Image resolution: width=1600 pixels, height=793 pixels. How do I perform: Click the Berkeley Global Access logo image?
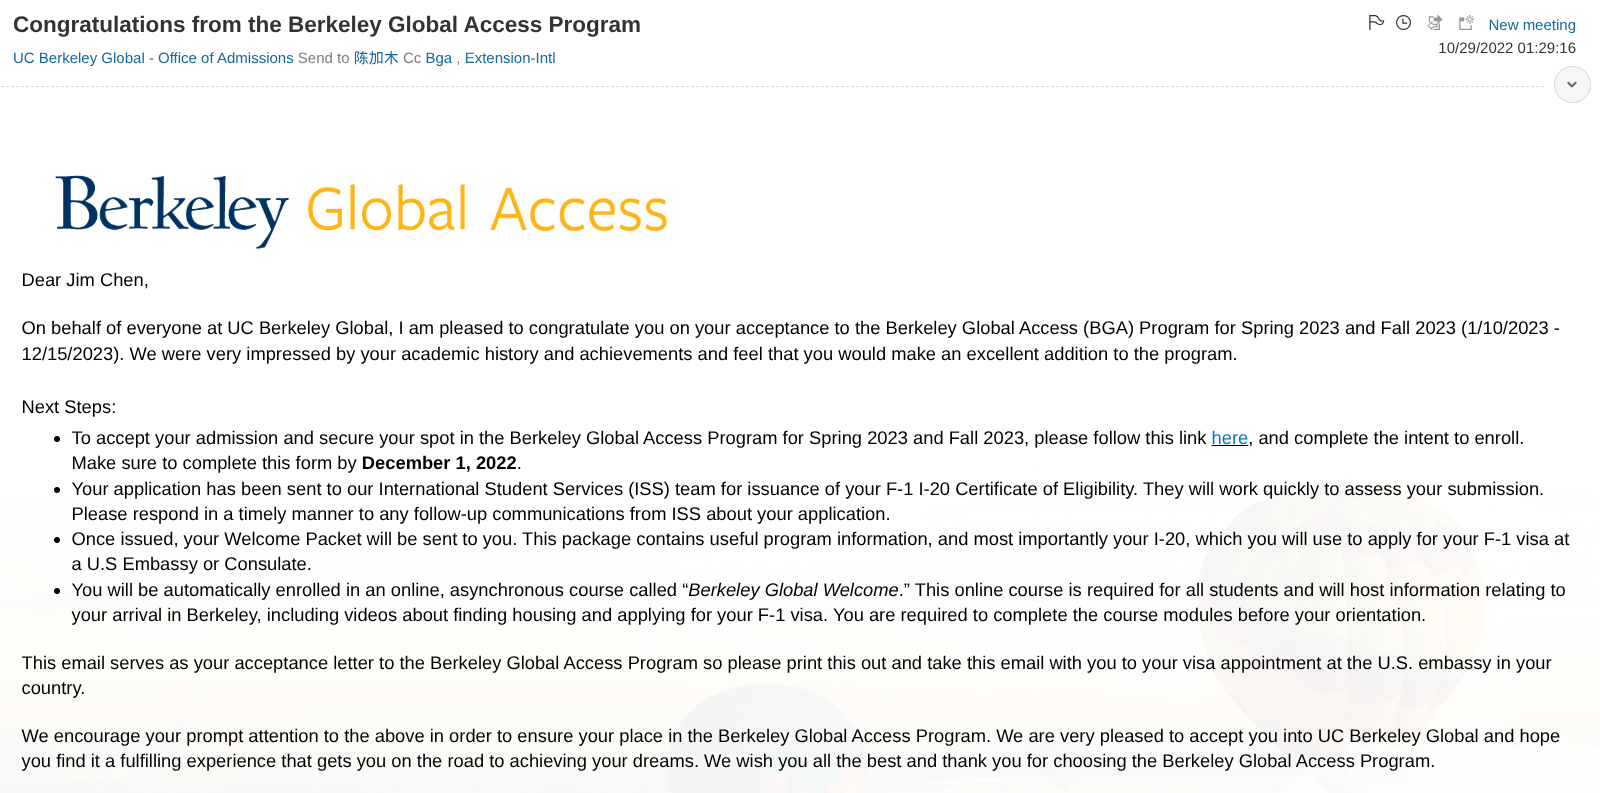click(x=361, y=209)
